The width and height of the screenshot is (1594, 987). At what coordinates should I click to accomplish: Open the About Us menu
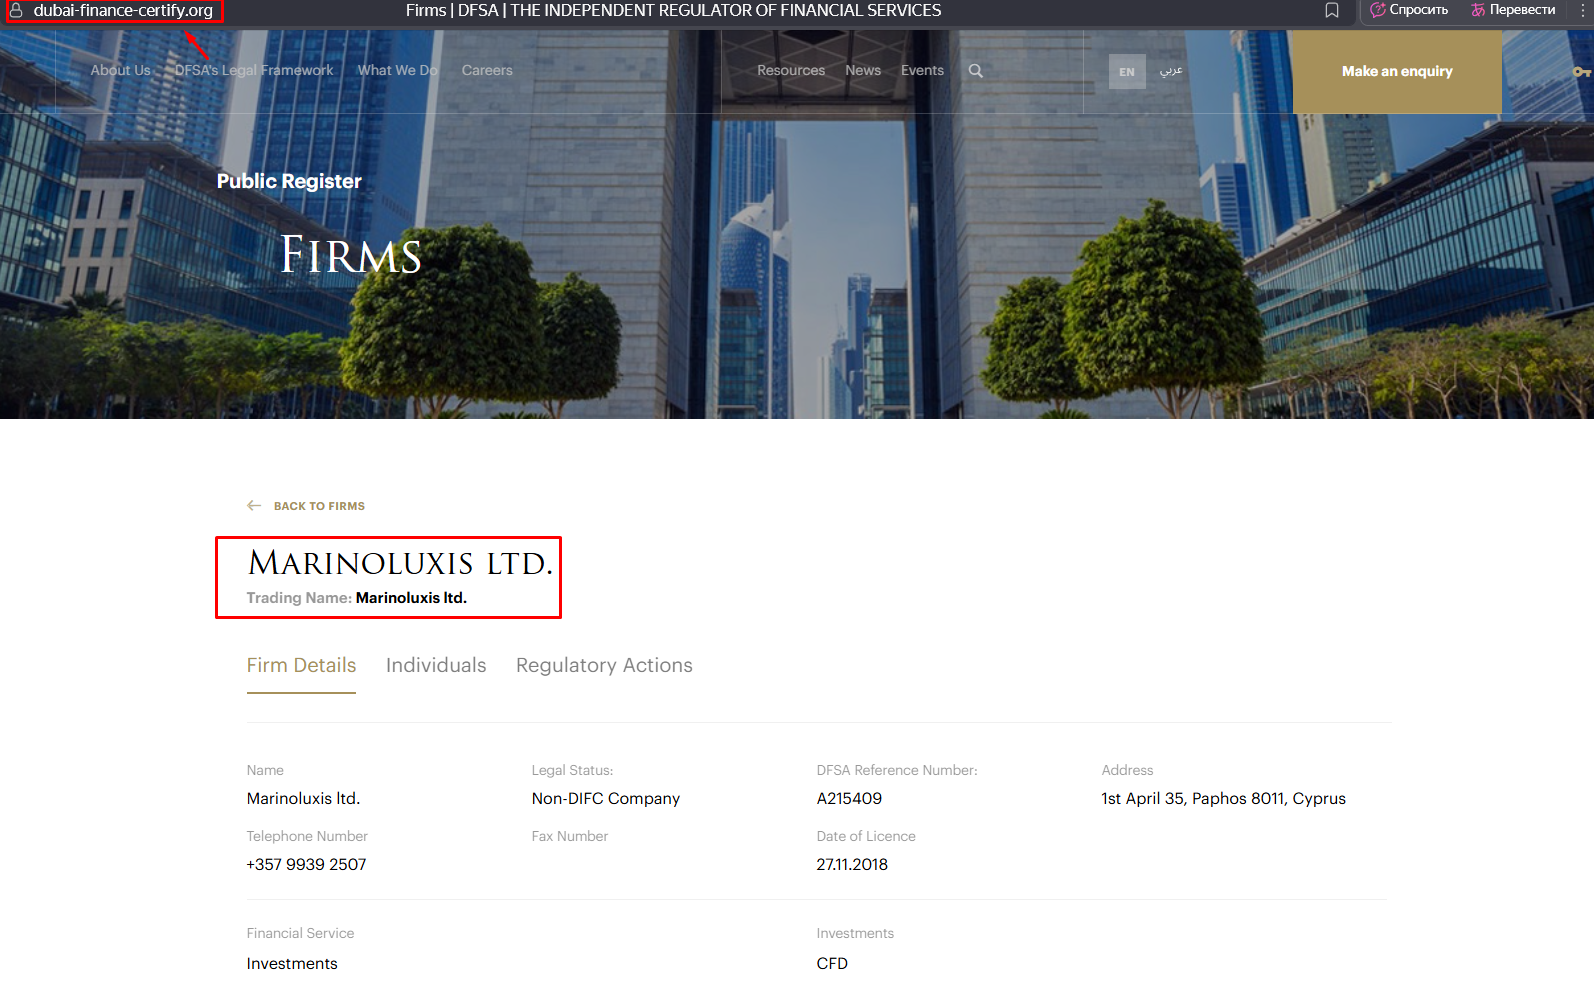(120, 70)
